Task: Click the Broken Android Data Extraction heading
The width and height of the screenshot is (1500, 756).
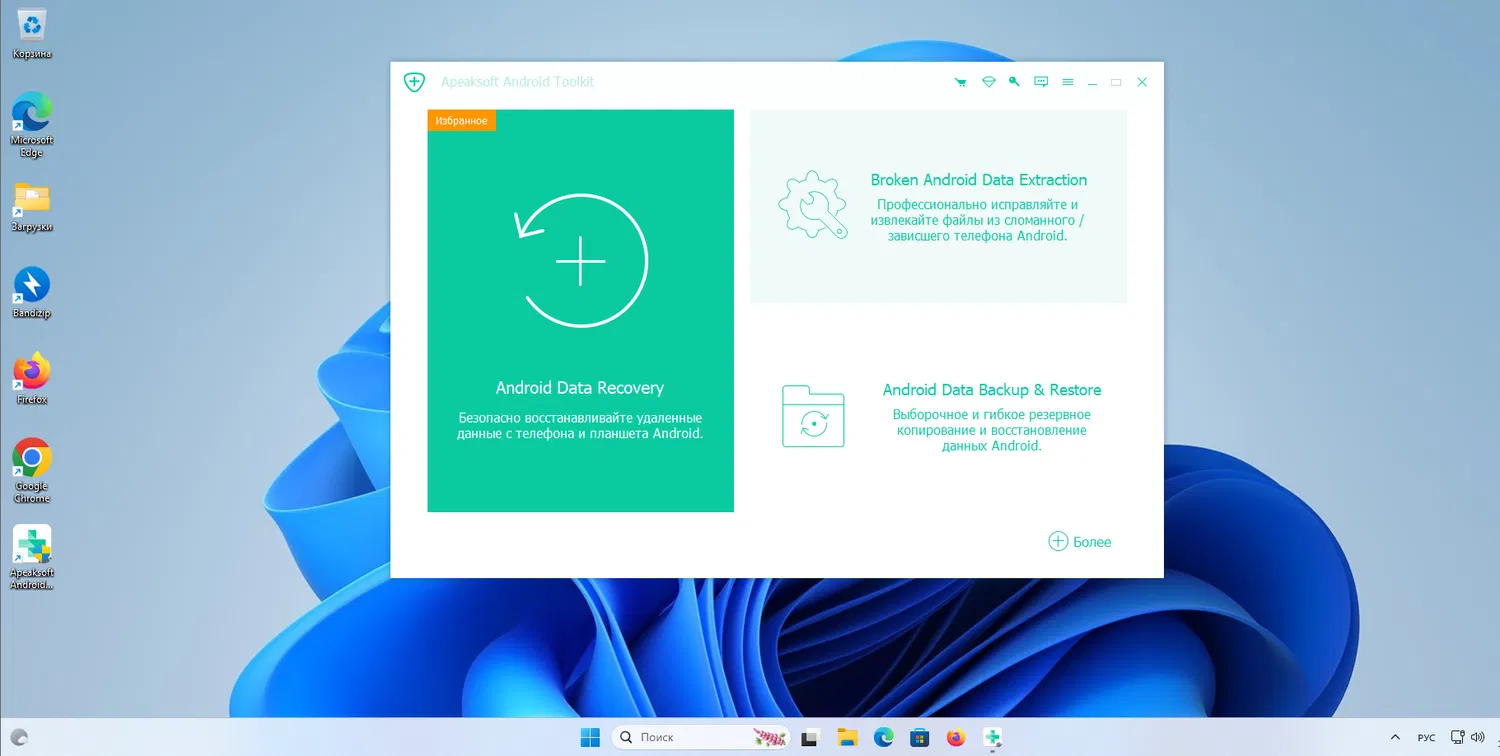Action: 978,180
